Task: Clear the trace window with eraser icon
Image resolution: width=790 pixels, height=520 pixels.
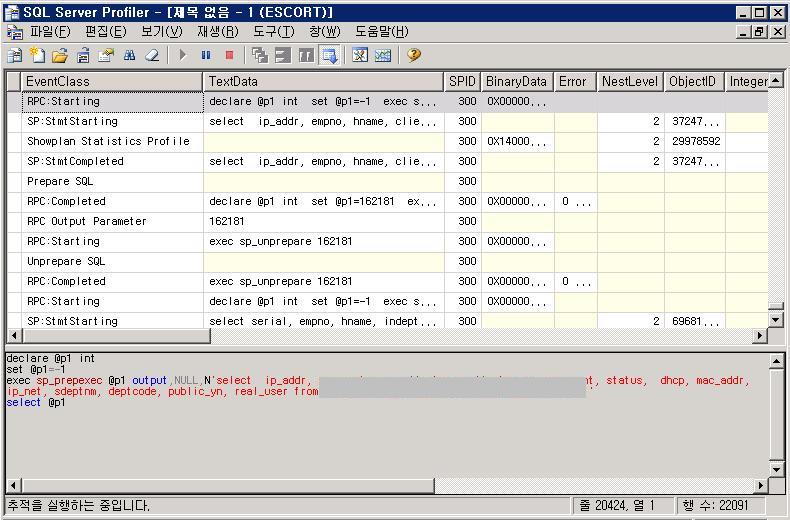Action: [x=152, y=55]
